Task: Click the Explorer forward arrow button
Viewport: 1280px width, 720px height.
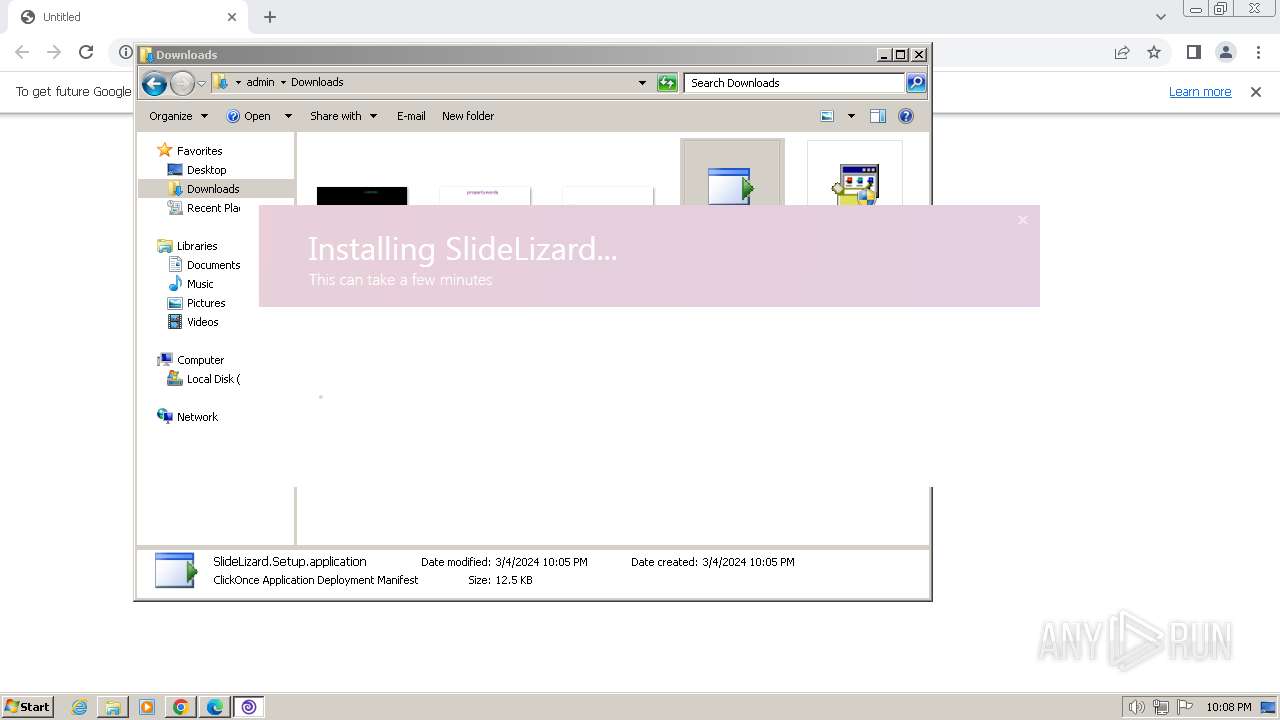Action: (182, 84)
